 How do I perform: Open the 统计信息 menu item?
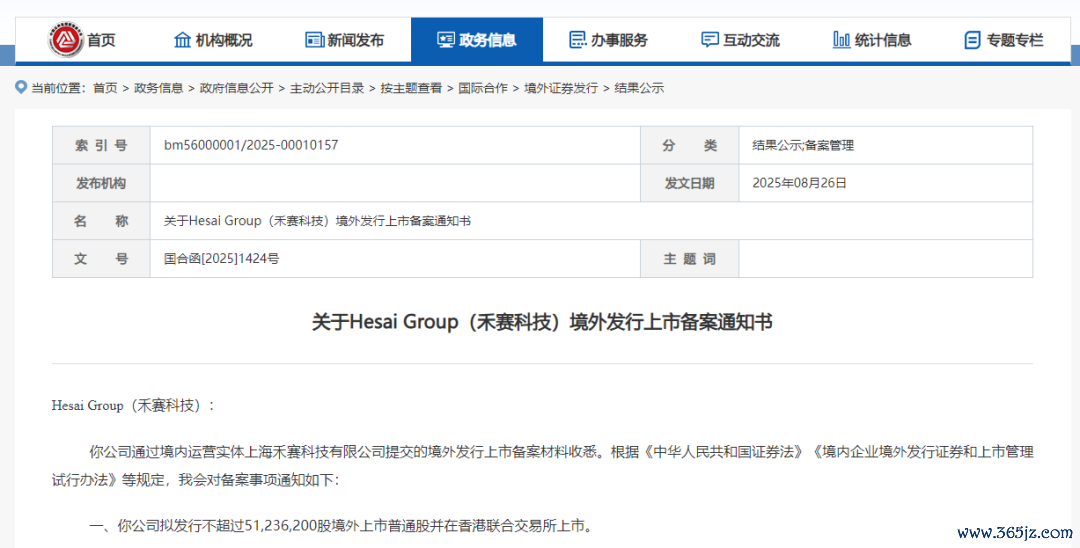tap(883, 40)
